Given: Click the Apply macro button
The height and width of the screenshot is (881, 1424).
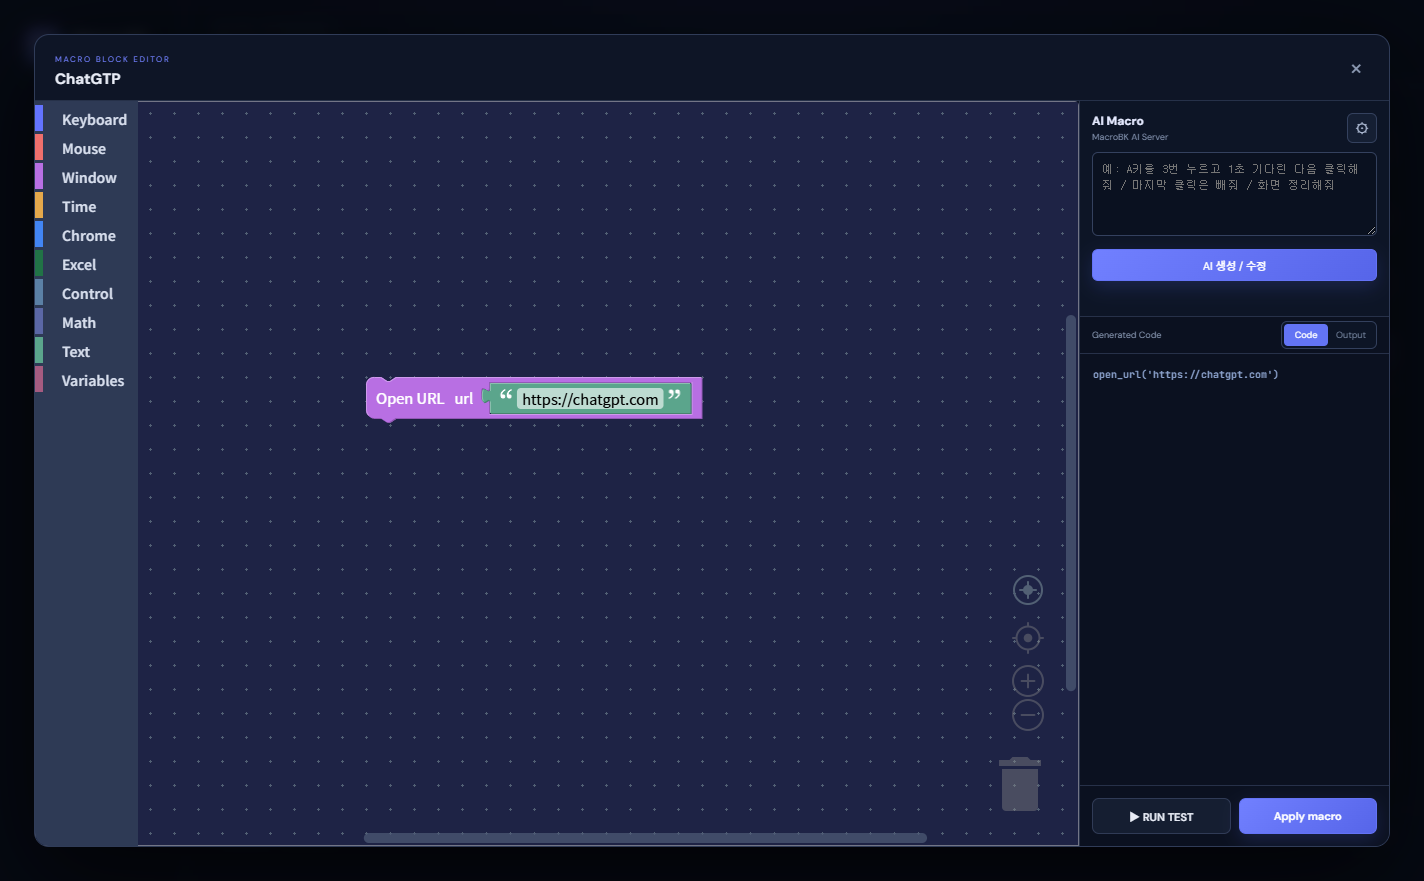Looking at the screenshot, I should tap(1308, 816).
